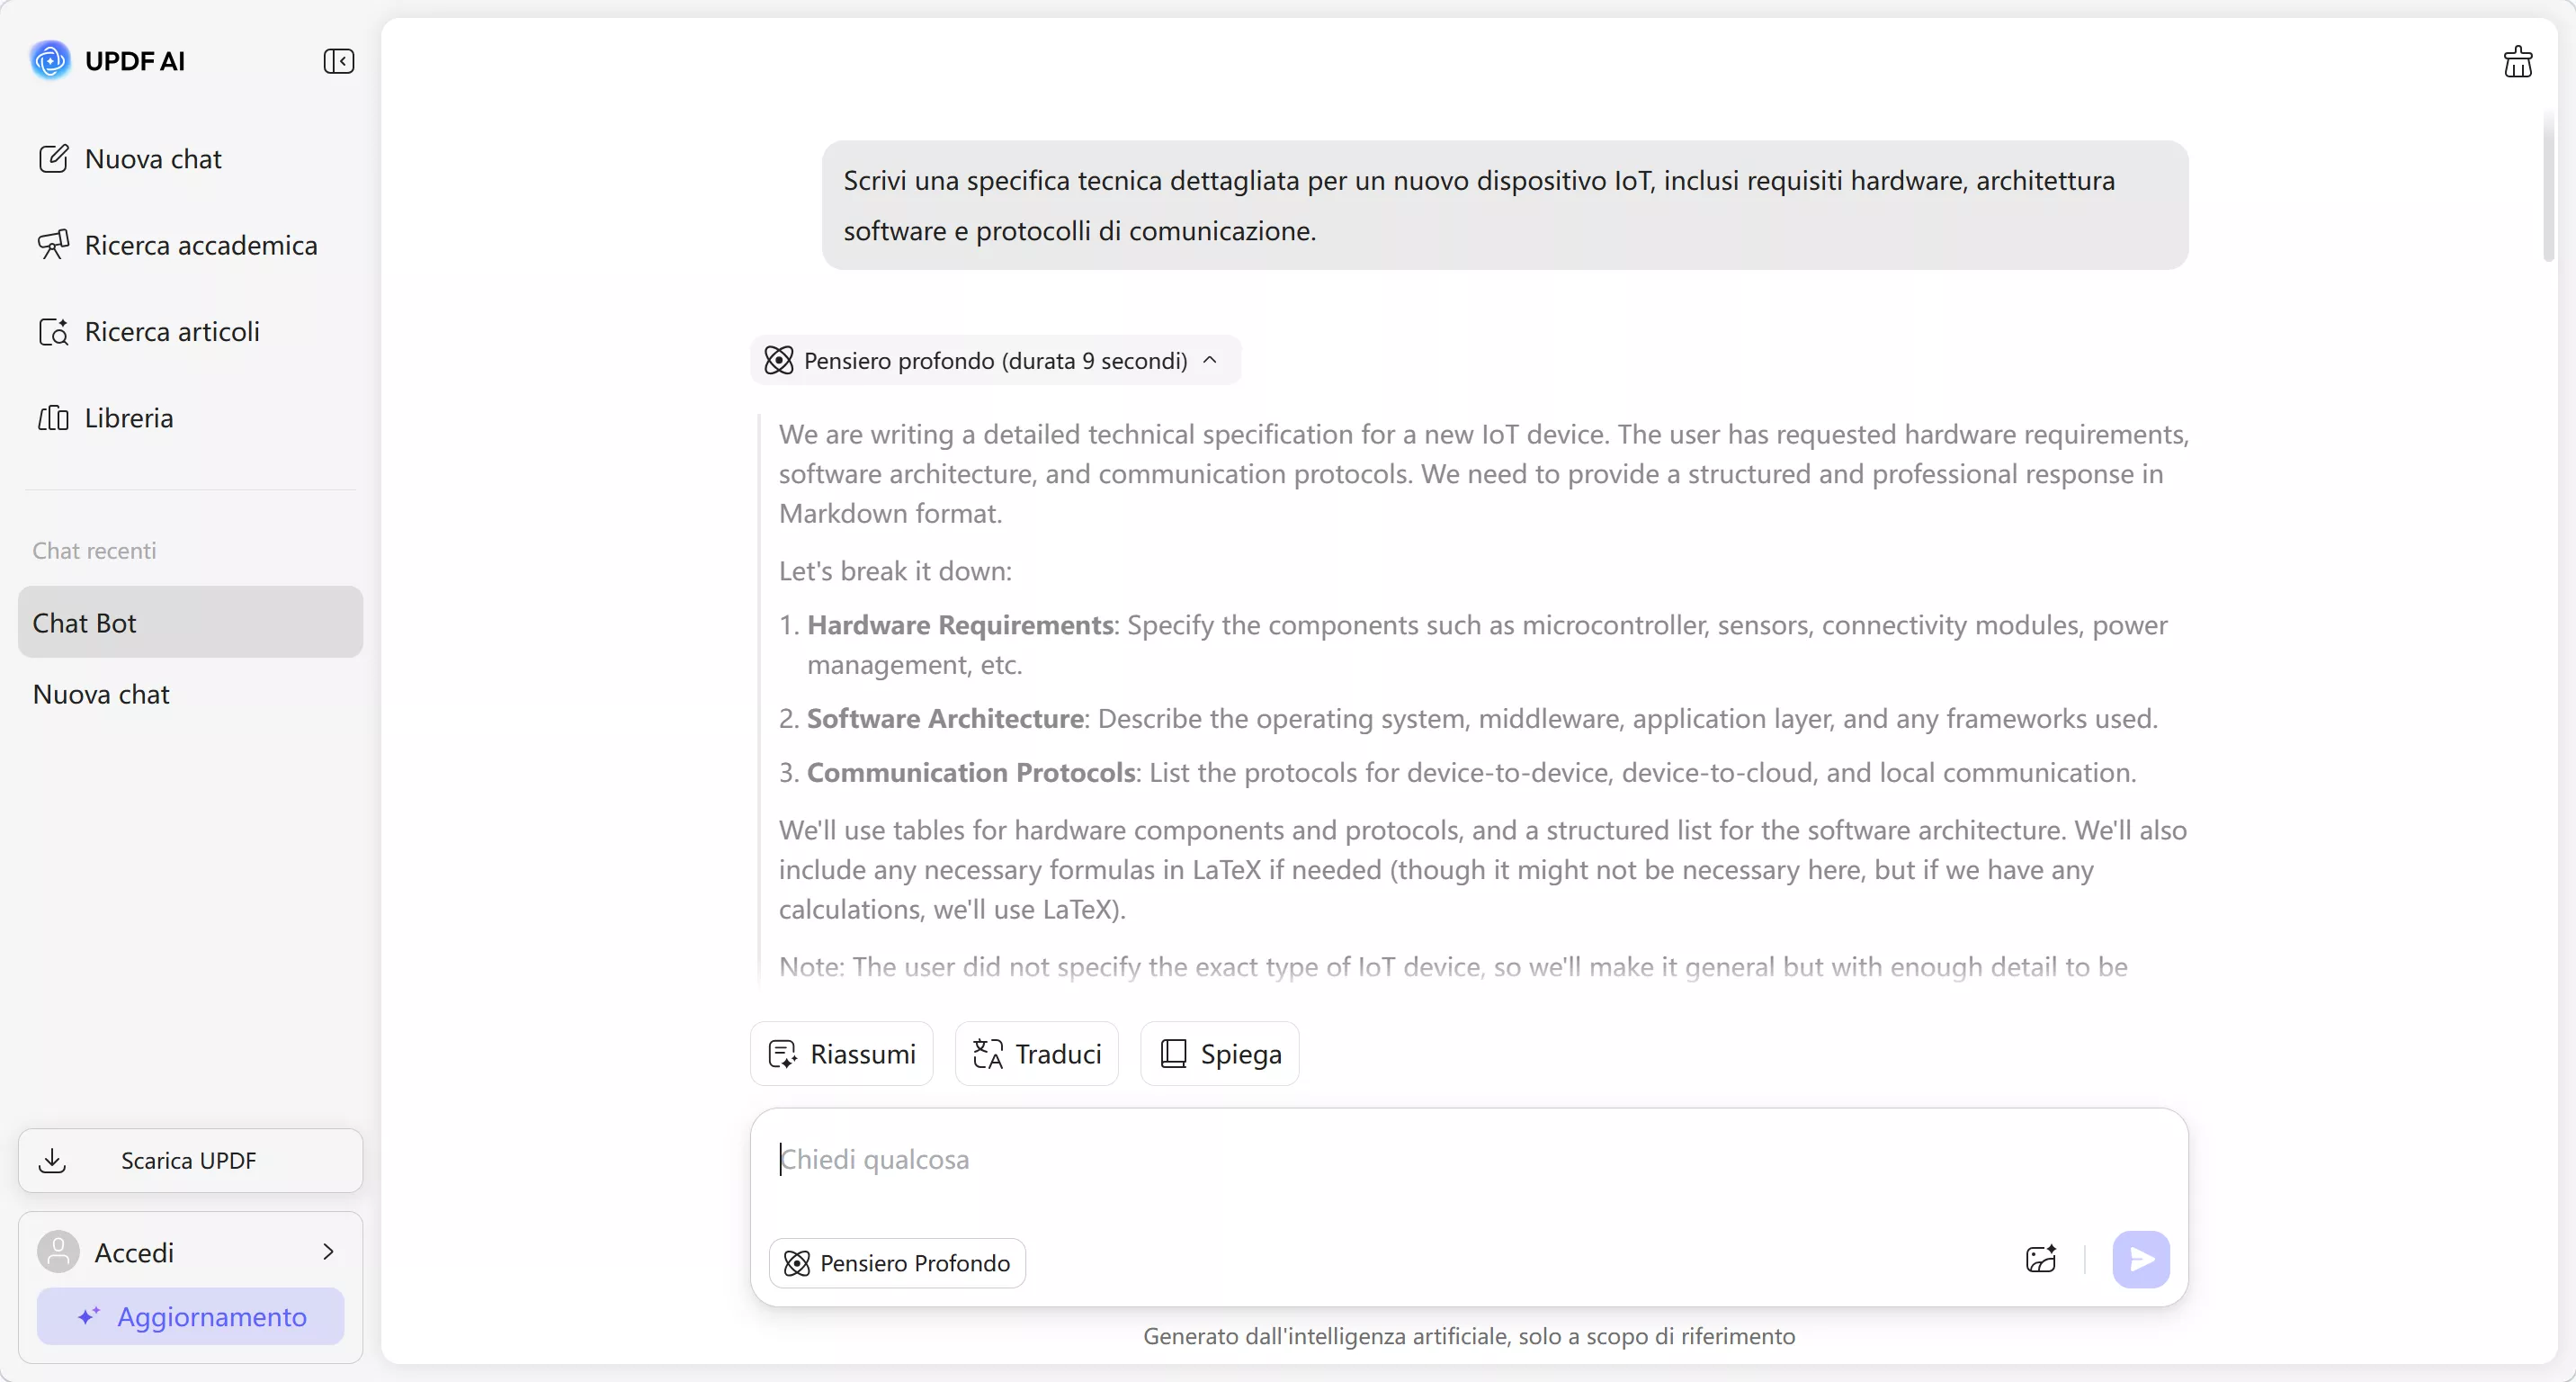Click the Aggiornamento upgrade button
Image resolution: width=2576 pixels, height=1382 pixels.
190,1317
